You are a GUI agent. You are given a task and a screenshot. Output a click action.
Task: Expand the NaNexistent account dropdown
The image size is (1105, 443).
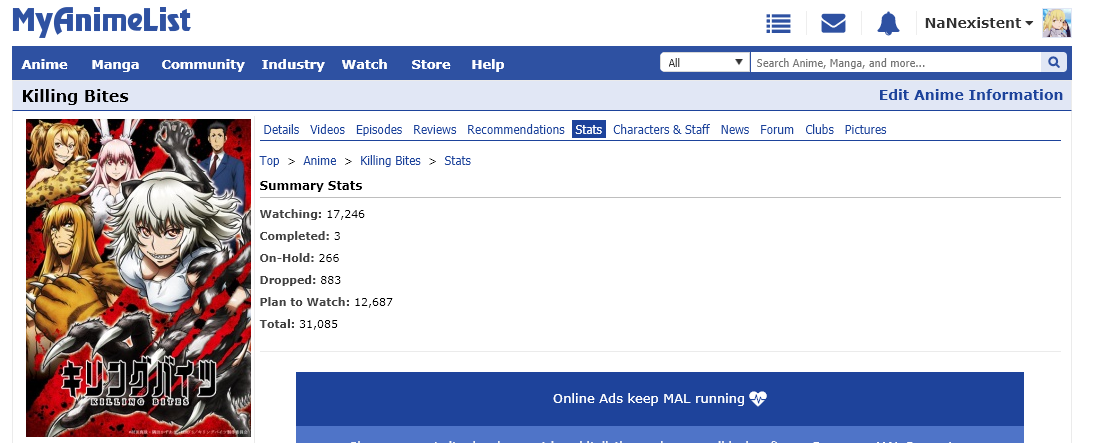tap(978, 23)
